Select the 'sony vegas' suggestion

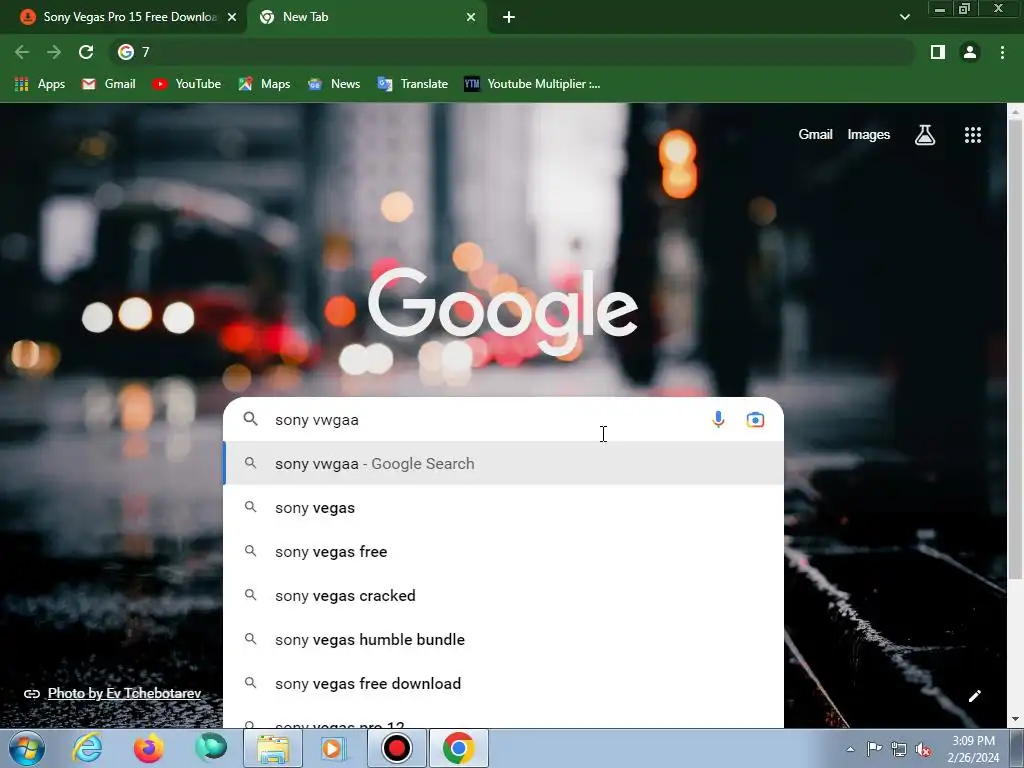pyautogui.click(x=504, y=507)
